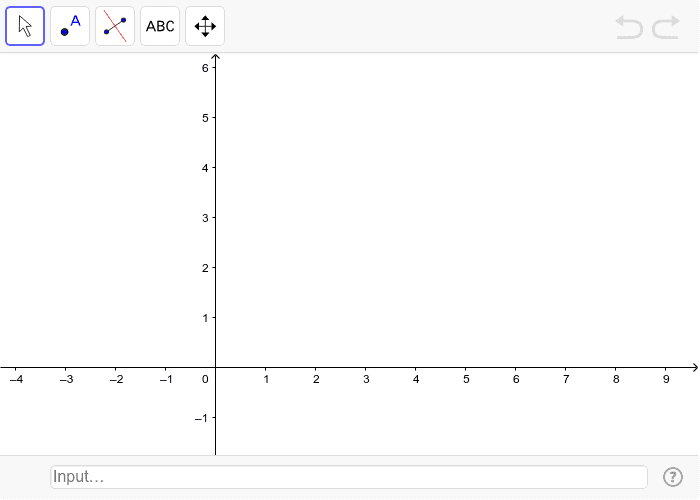Click the y-axis label 5
Image resolution: width=700 pixels, height=500 pixels.
click(205, 118)
